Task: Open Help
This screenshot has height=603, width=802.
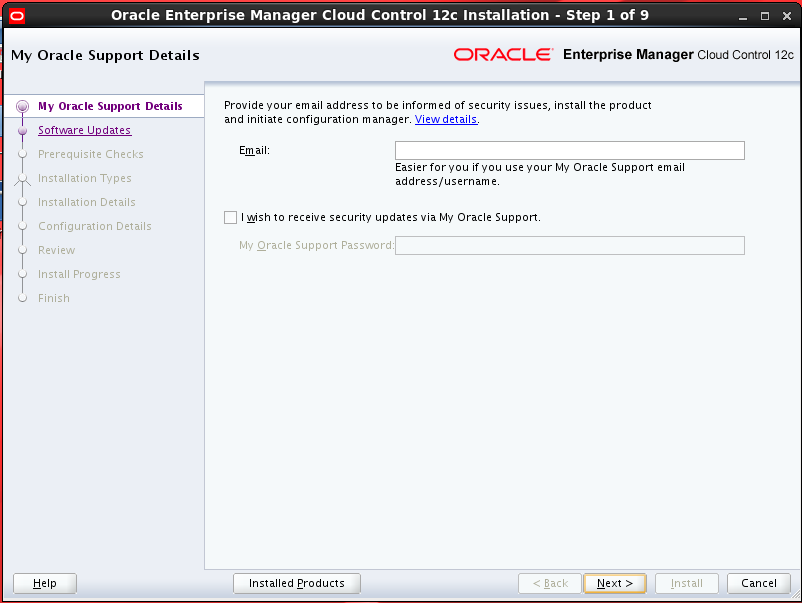Action: tap(44, 583)
